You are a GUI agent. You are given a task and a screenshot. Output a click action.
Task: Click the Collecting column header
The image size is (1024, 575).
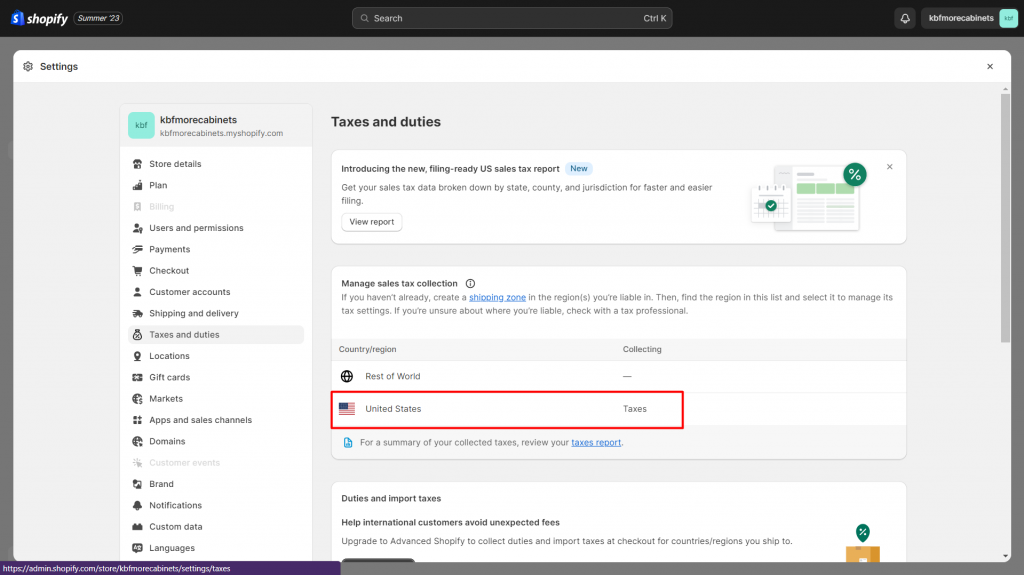tap(642, 350)
